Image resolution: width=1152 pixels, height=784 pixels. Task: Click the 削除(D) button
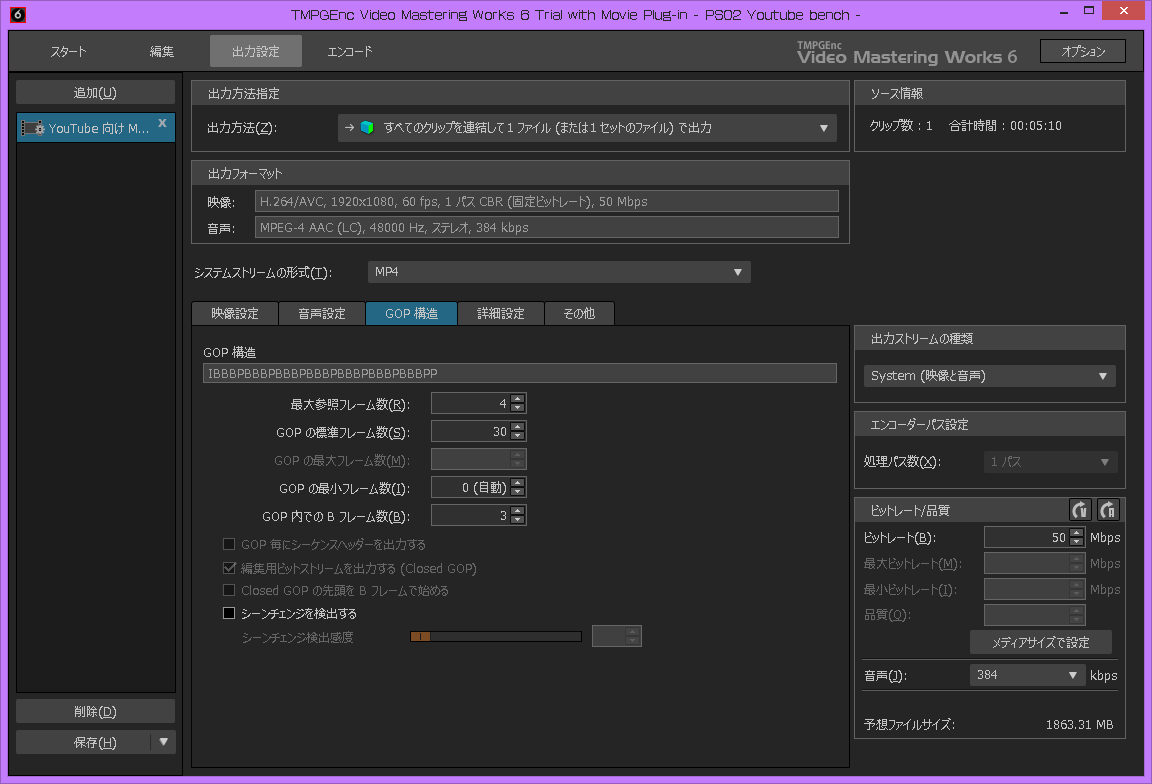96,711
